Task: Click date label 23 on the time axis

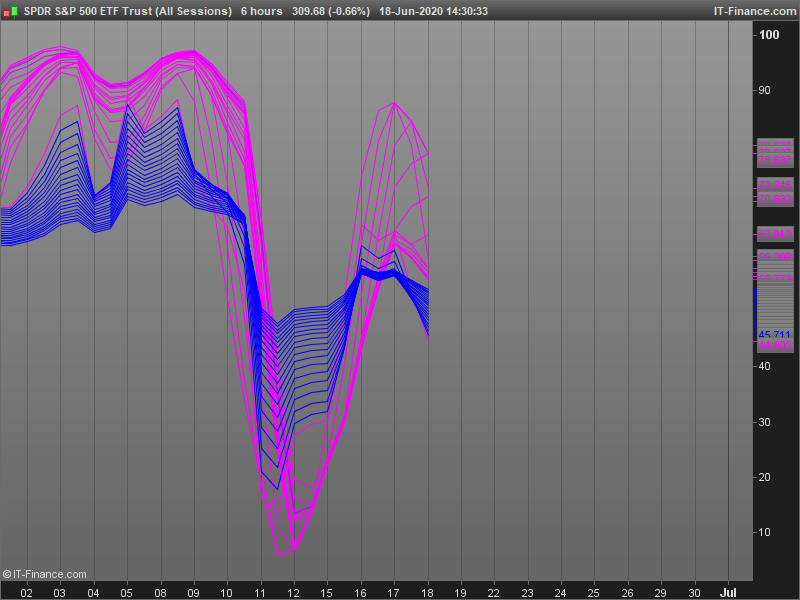Action: click(x=527, y=593)
